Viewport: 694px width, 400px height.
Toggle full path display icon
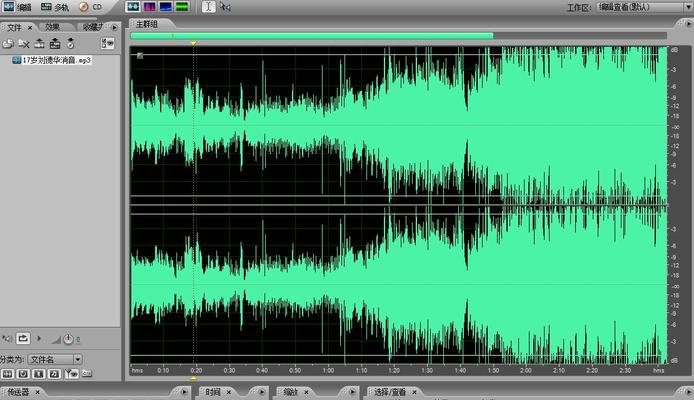pos(87,374)
